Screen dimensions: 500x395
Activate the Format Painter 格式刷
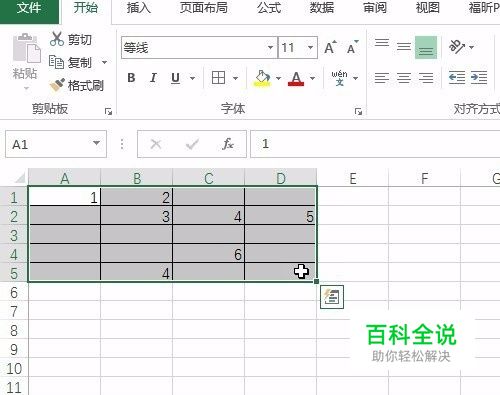77,85
